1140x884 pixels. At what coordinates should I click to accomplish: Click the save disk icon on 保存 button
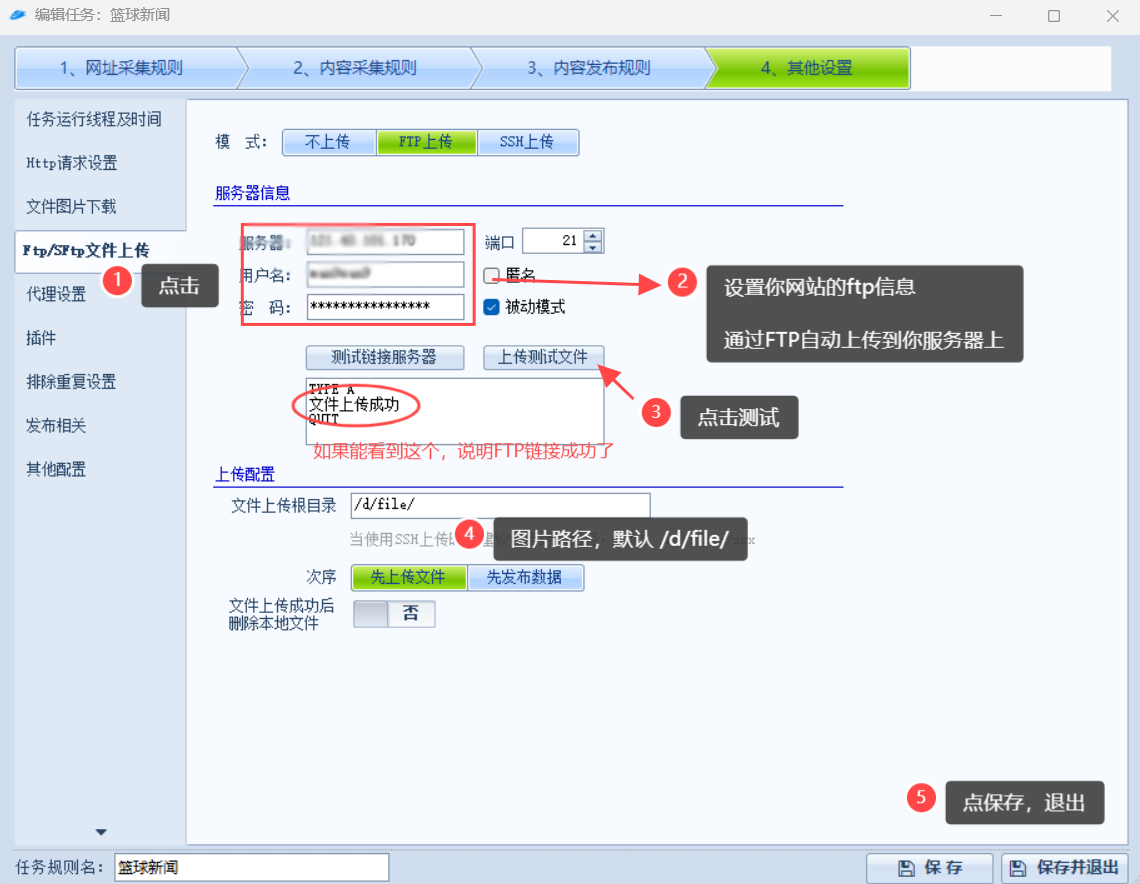905,868
